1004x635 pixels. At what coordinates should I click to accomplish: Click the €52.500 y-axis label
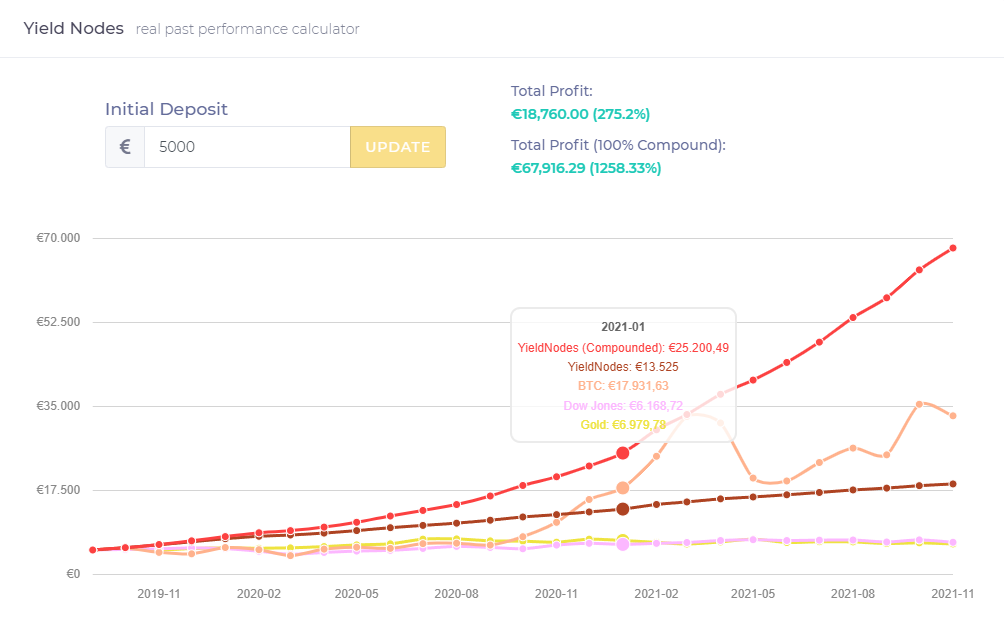pos(58,322)
